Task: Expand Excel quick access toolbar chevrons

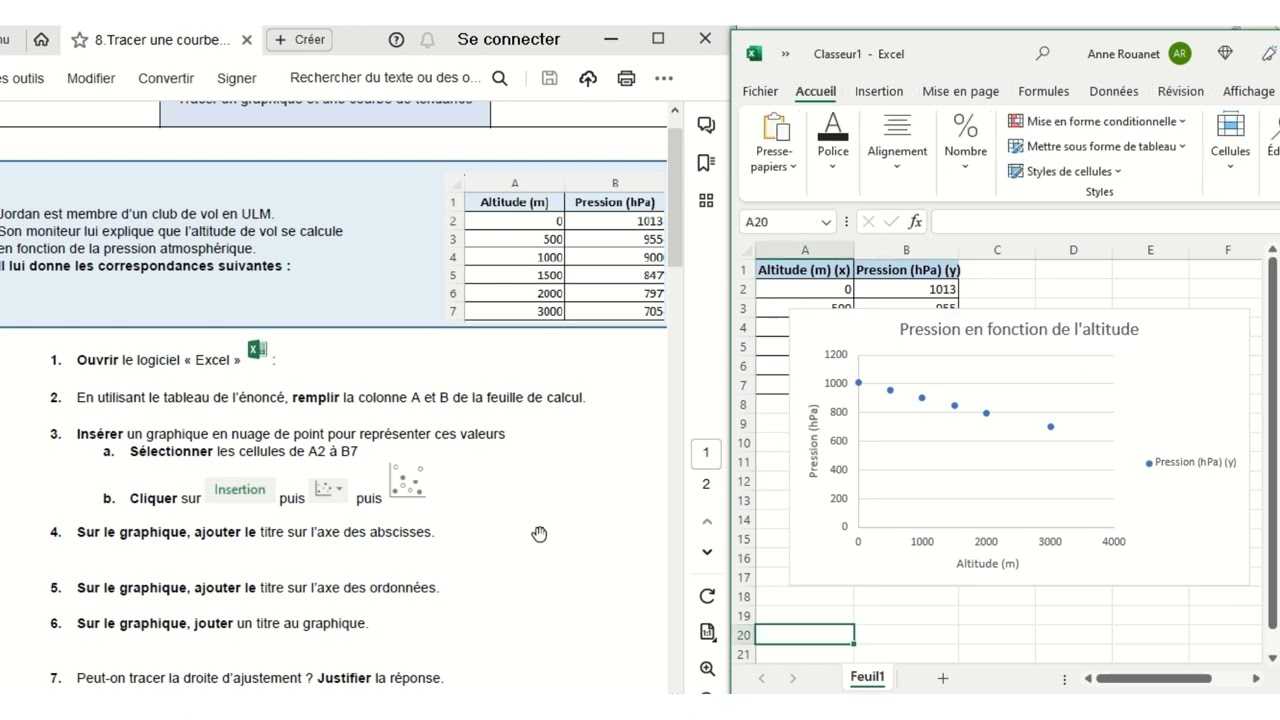Action: [785, 54]
